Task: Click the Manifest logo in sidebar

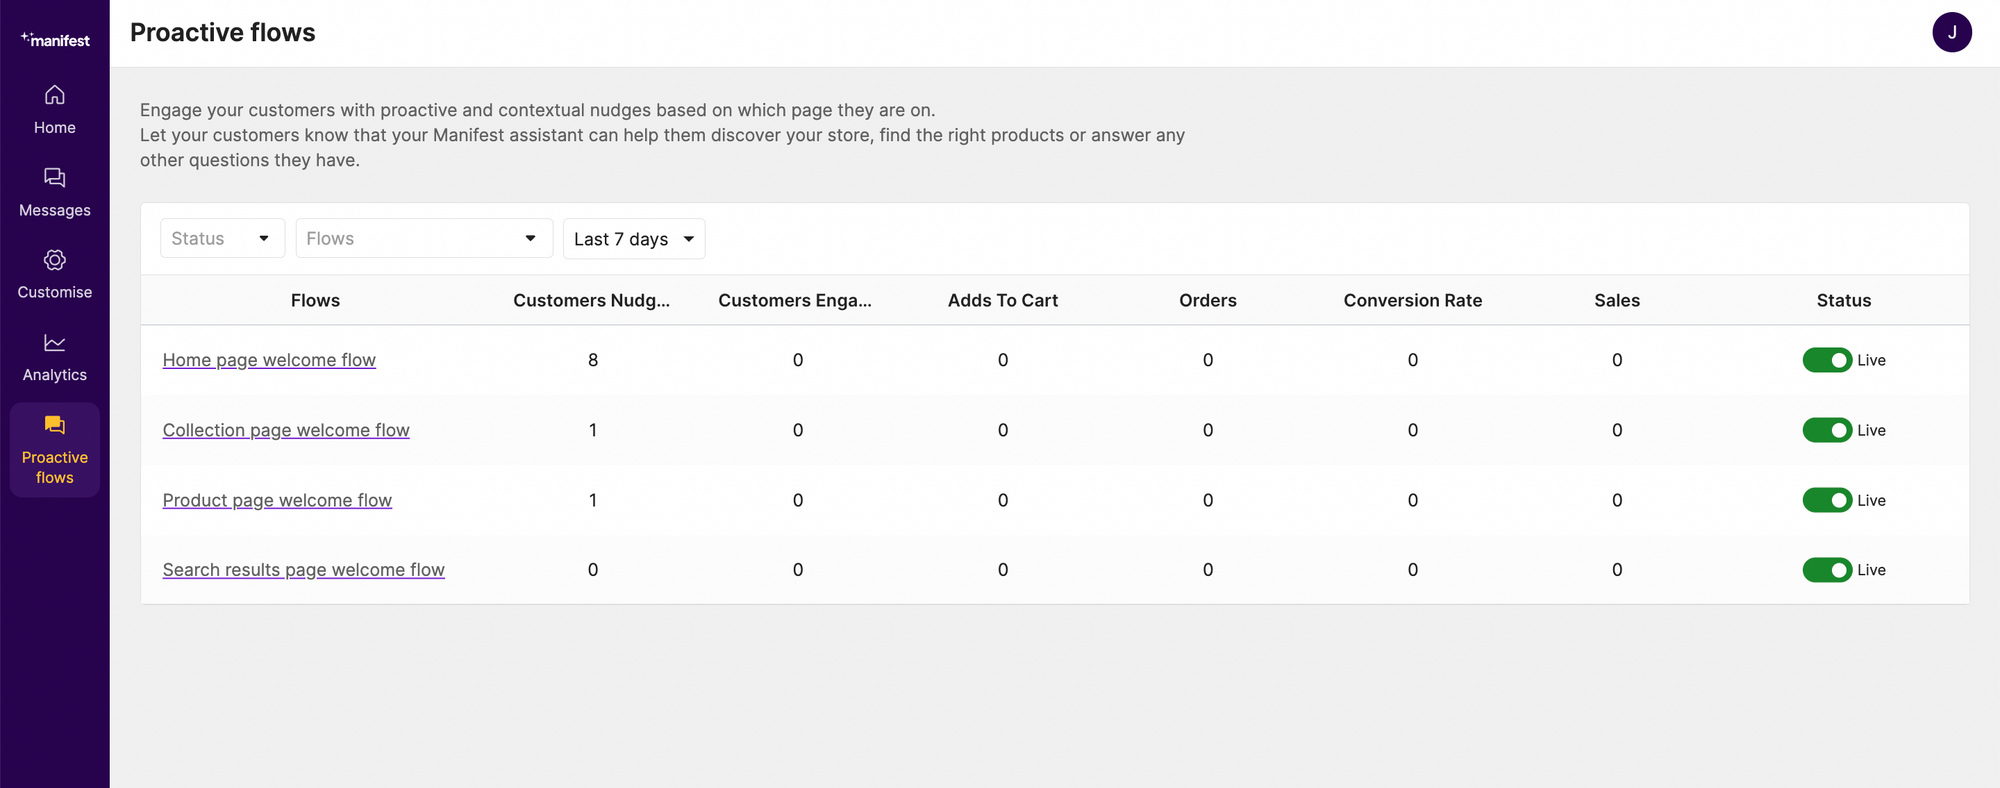Action: (x=55, y=40)
